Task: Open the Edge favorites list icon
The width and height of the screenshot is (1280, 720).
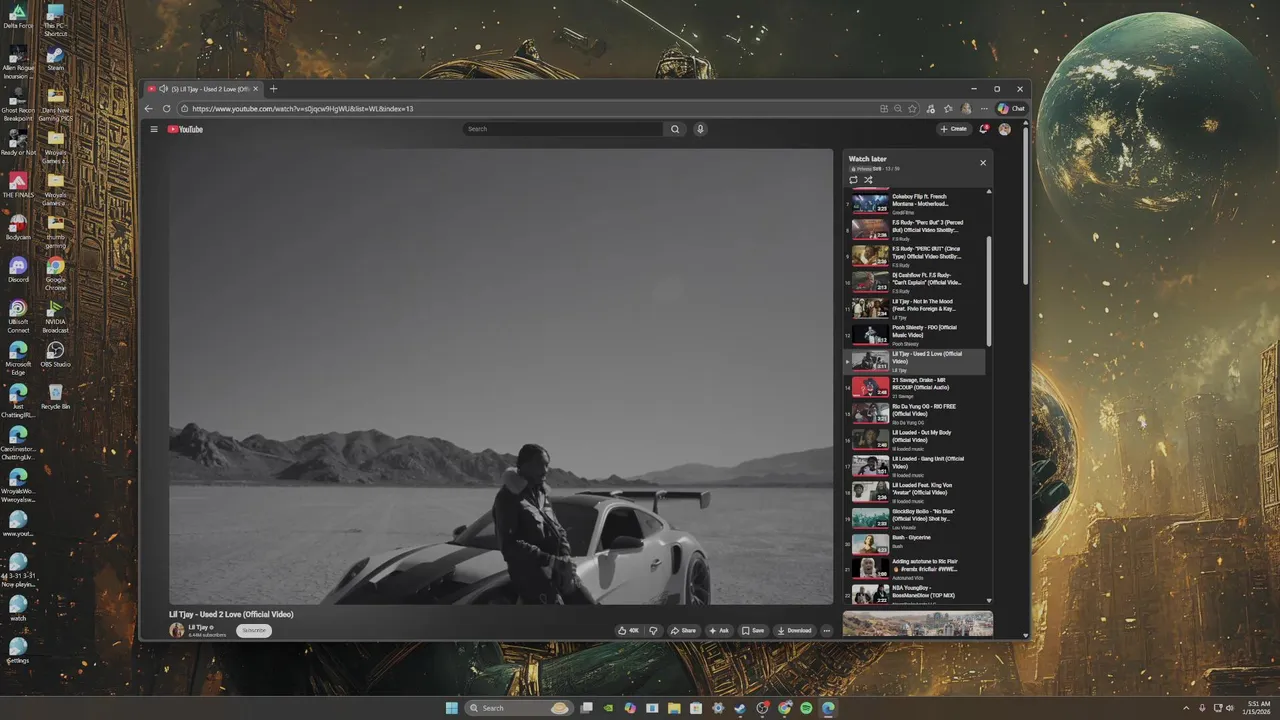Action: pos(948,108)
